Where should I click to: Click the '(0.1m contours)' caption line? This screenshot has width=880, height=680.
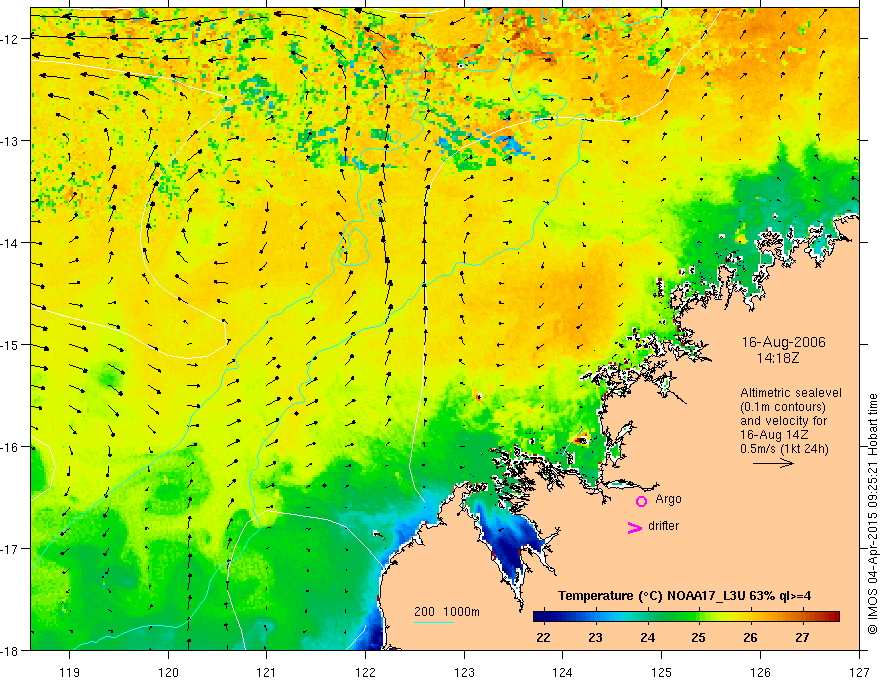tap(783, 407)
